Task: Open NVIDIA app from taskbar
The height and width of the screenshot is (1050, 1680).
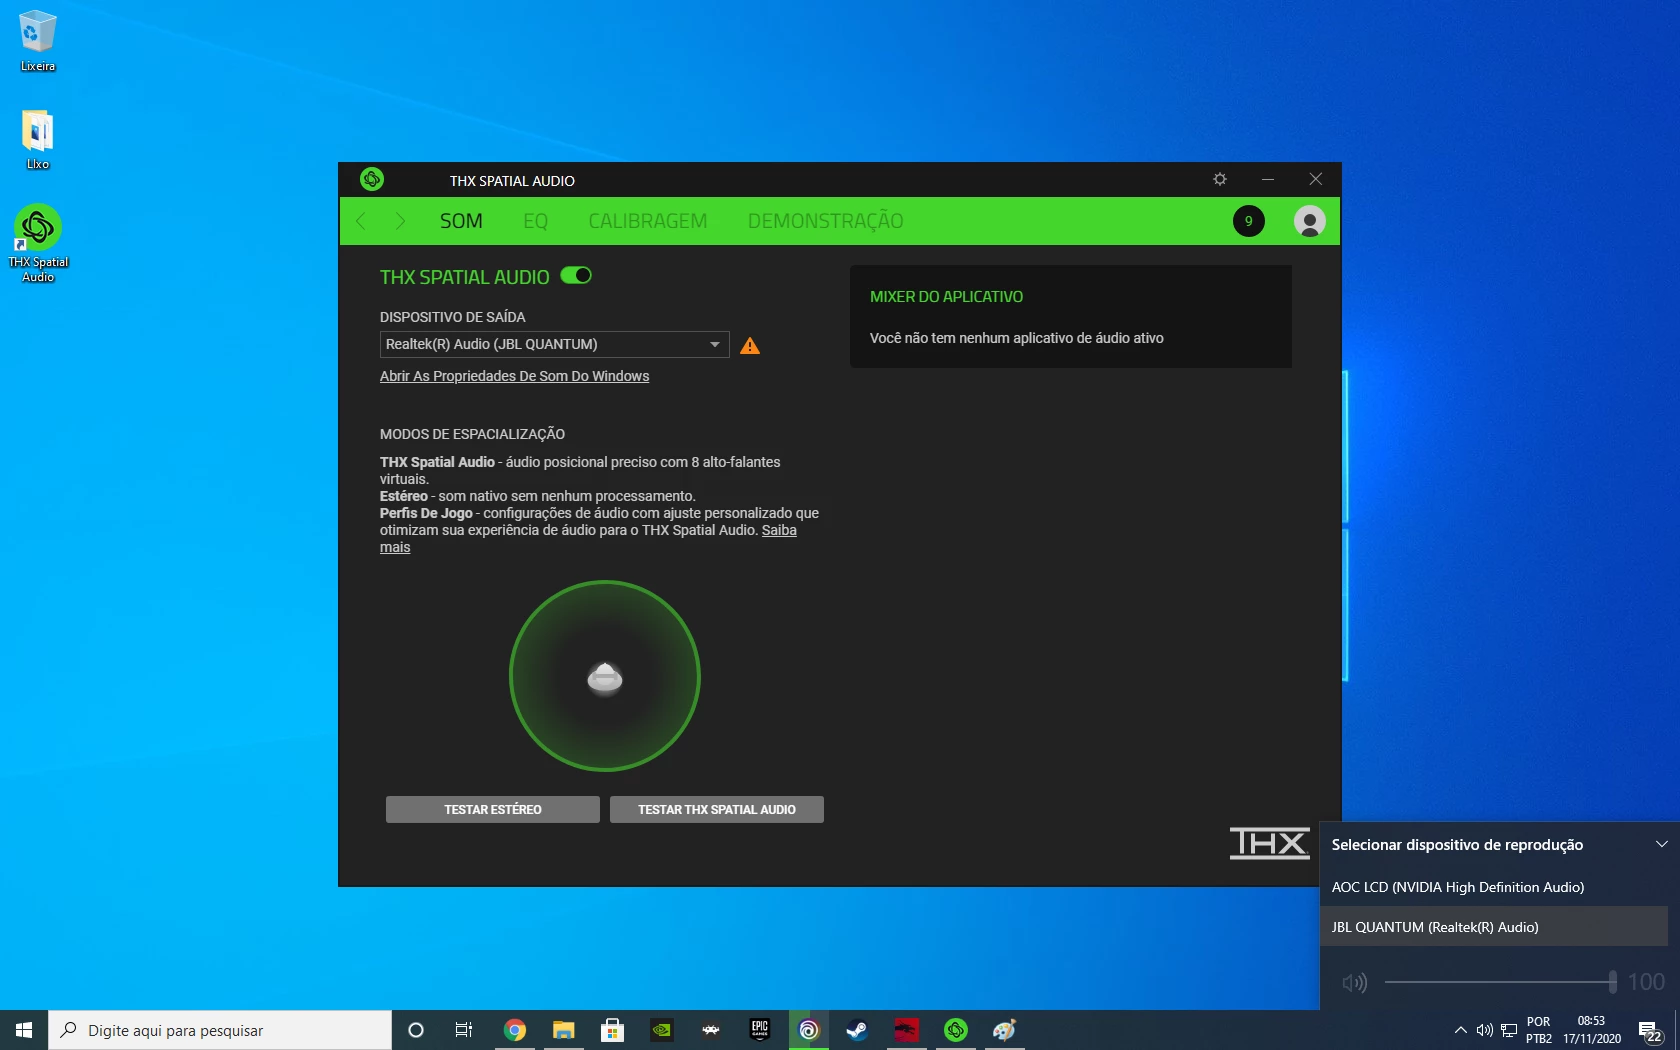Action: pos(662,1030)
